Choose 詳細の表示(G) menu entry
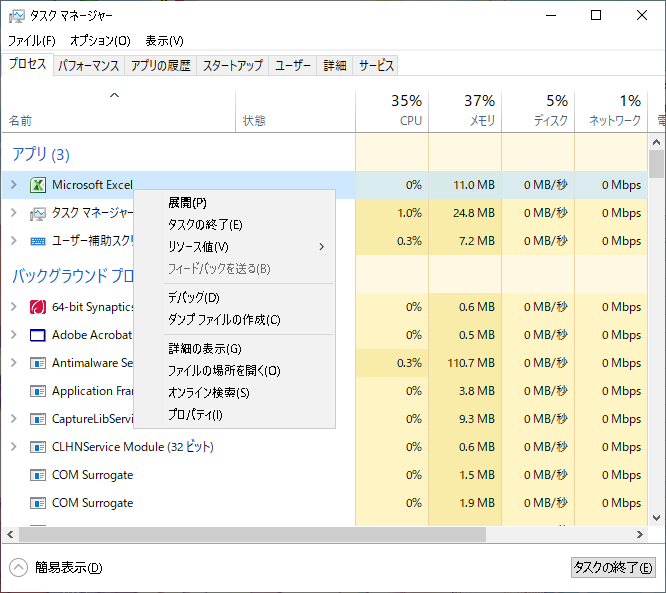This screenshot has height=593, width=666. click(234, 349)
